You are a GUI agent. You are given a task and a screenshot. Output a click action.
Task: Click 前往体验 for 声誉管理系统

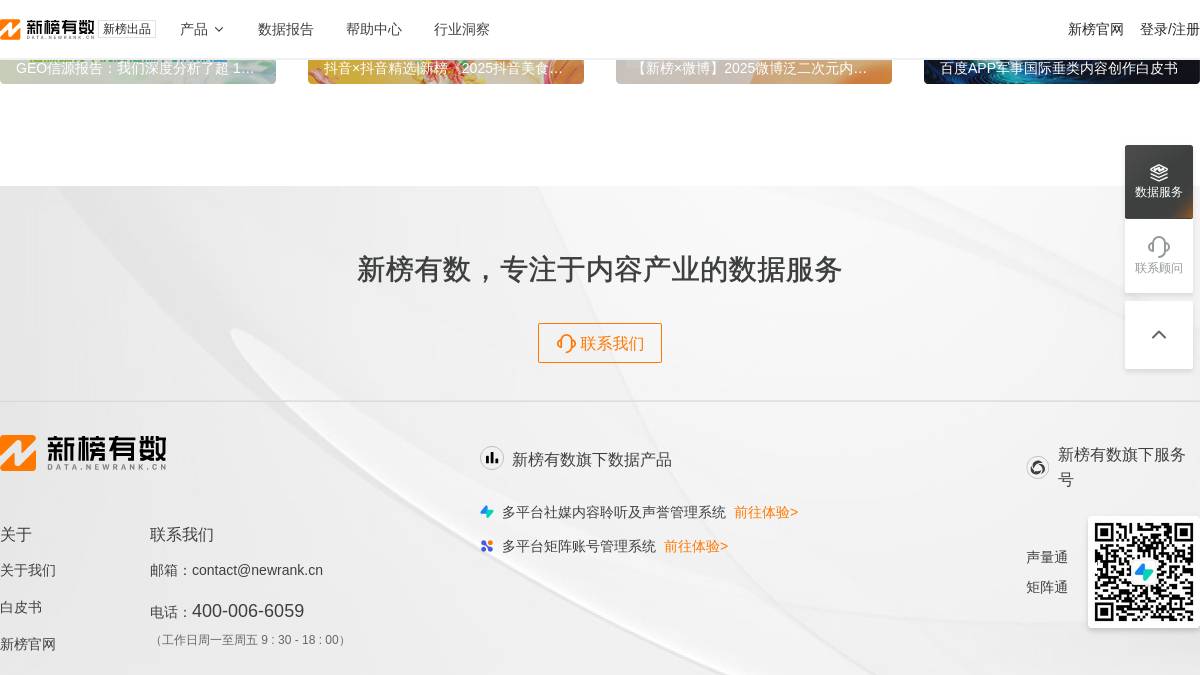(766, 512)
